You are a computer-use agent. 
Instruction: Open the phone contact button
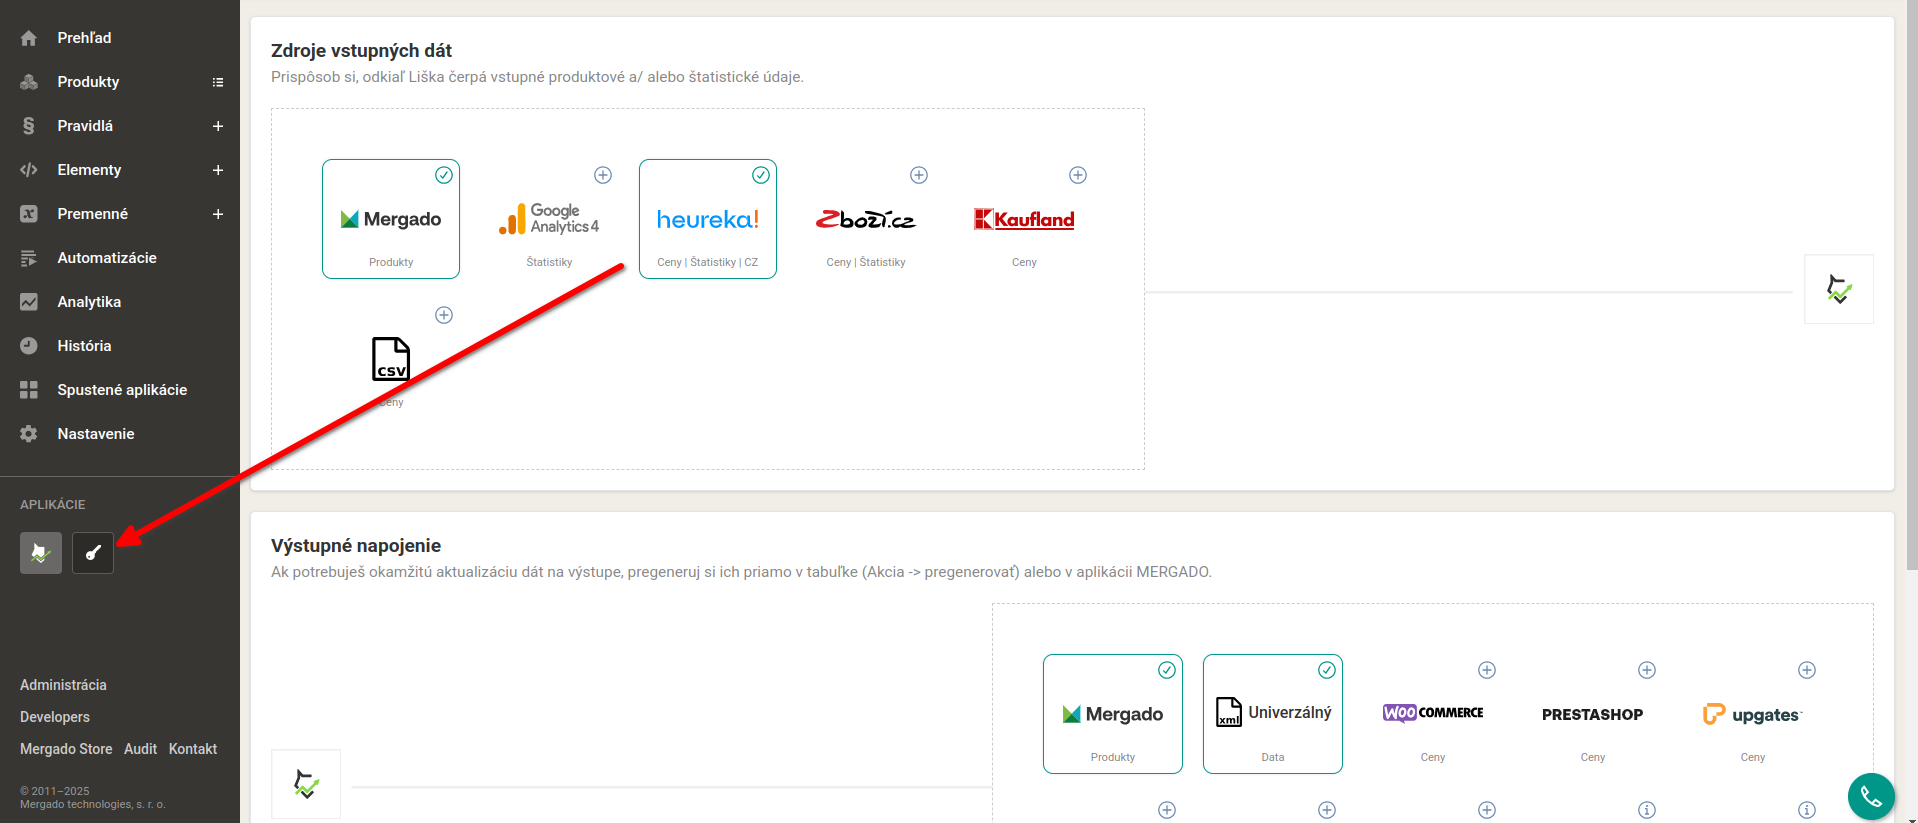click(1871, 797)
